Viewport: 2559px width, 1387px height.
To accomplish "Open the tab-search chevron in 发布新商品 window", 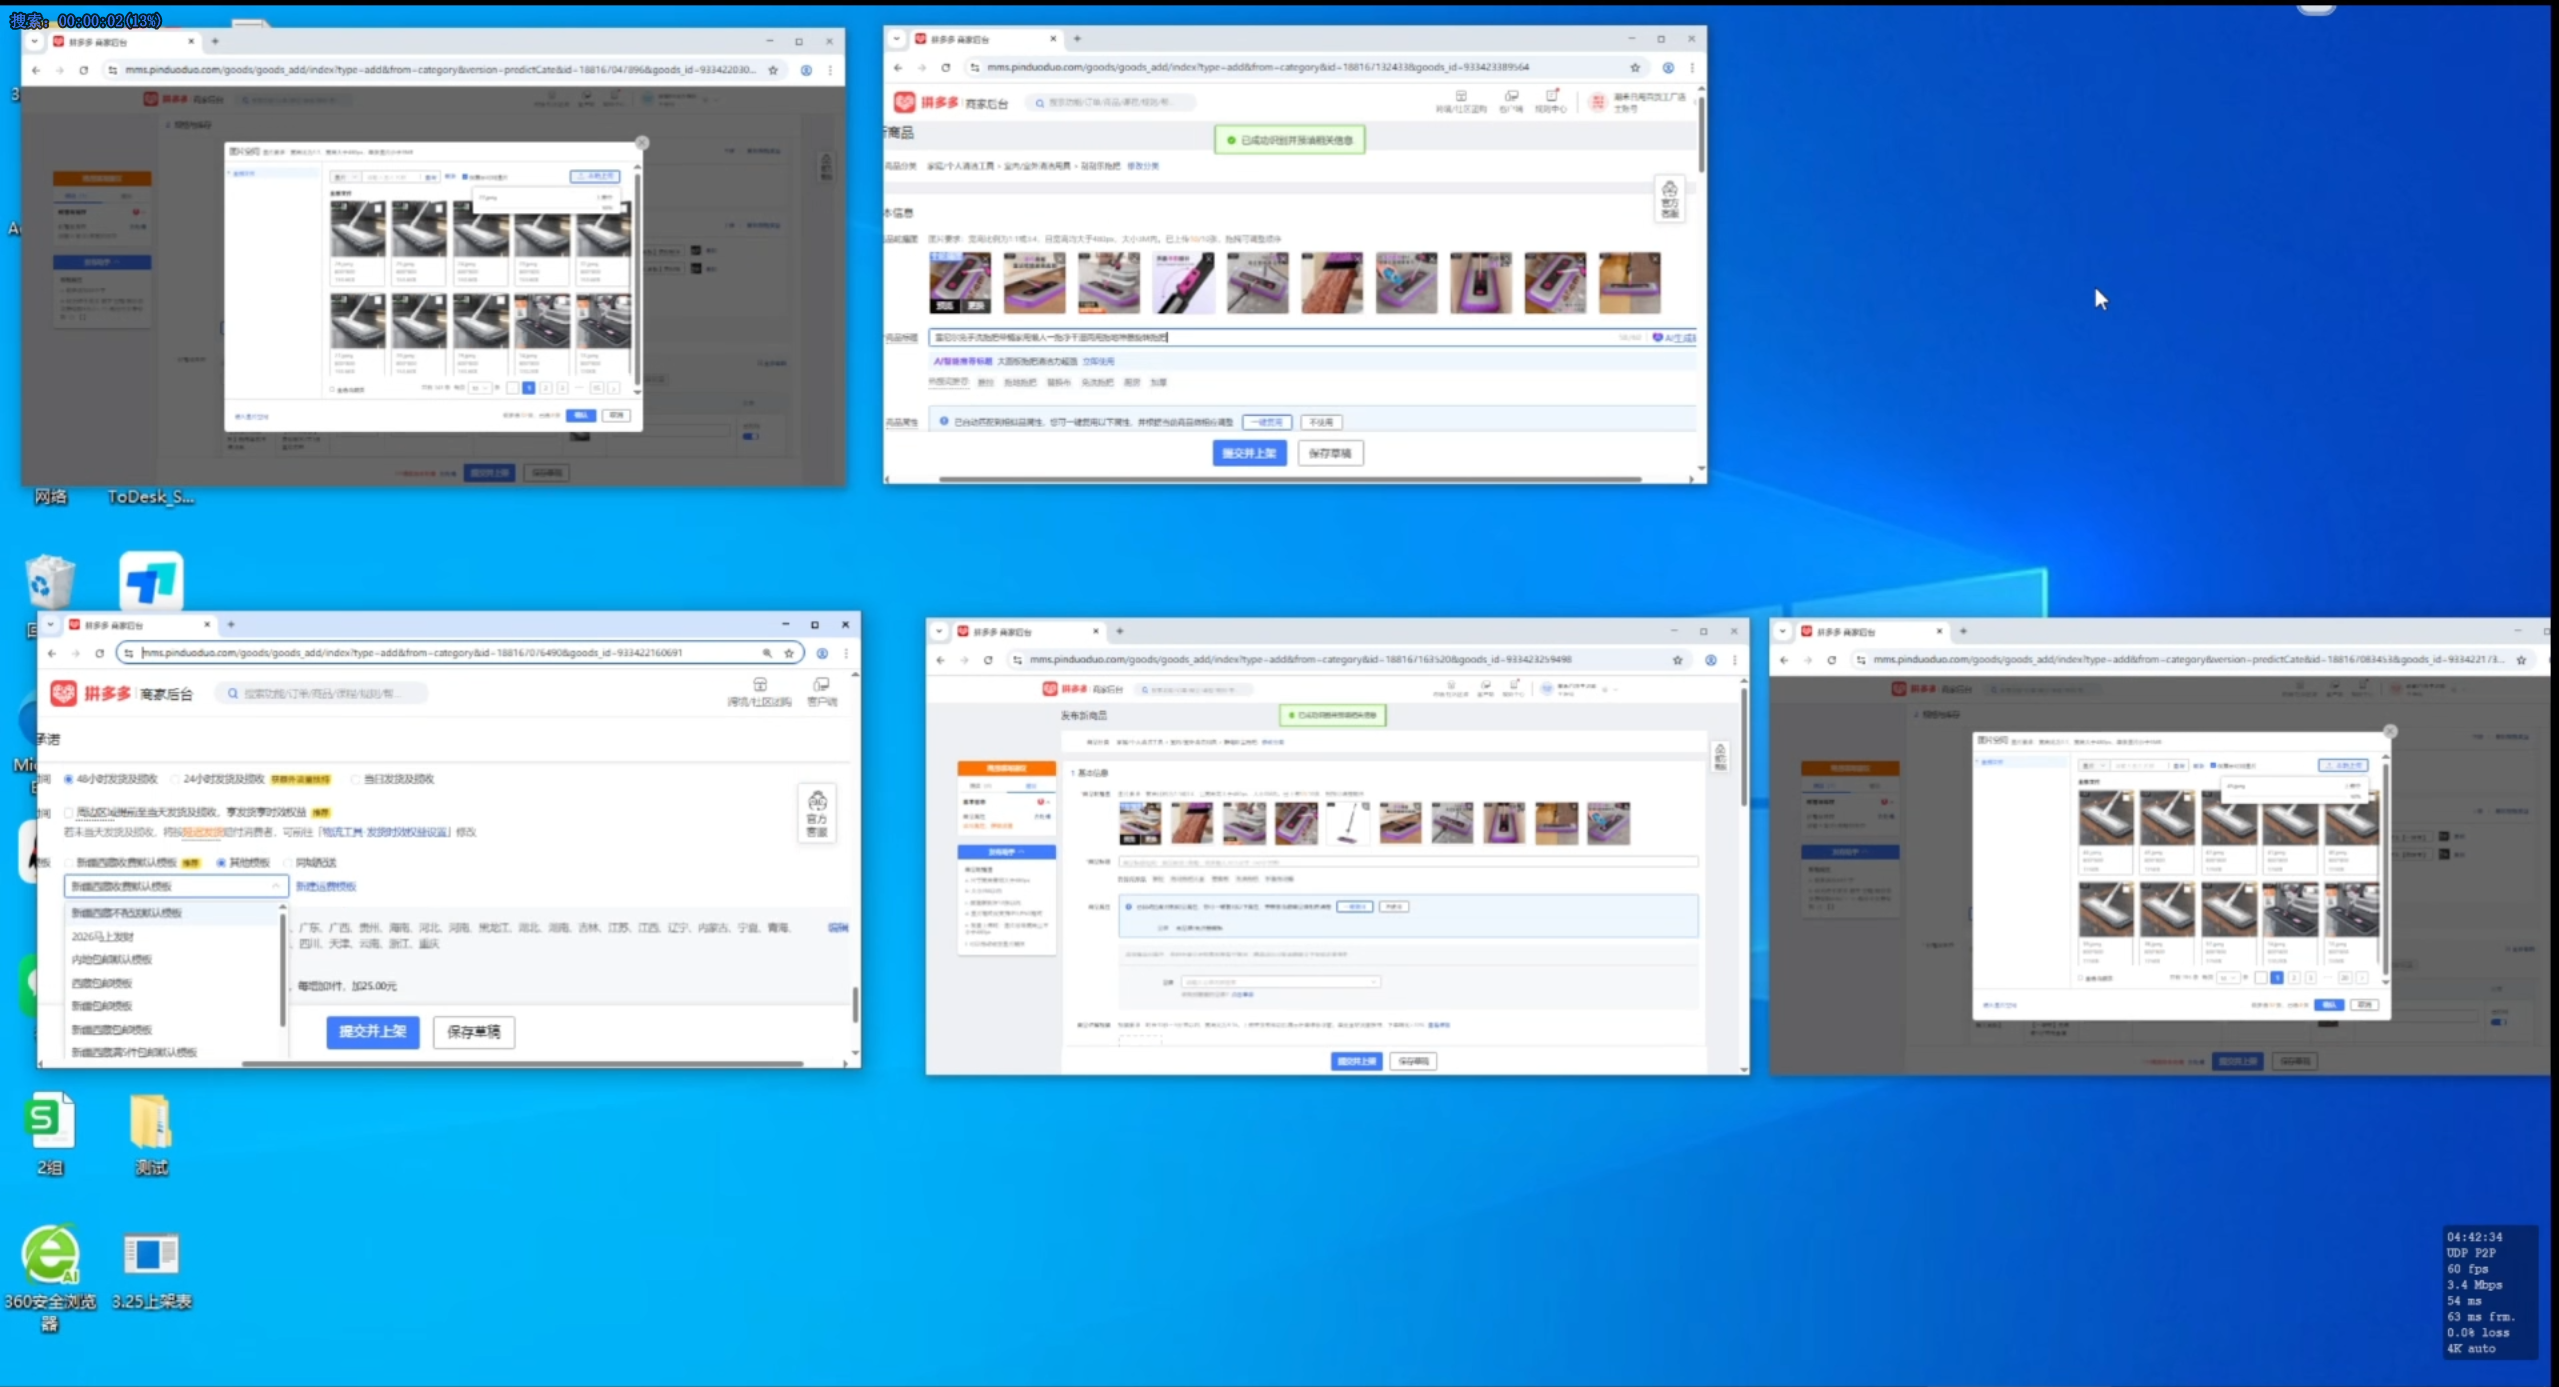I will pos(938,632).
